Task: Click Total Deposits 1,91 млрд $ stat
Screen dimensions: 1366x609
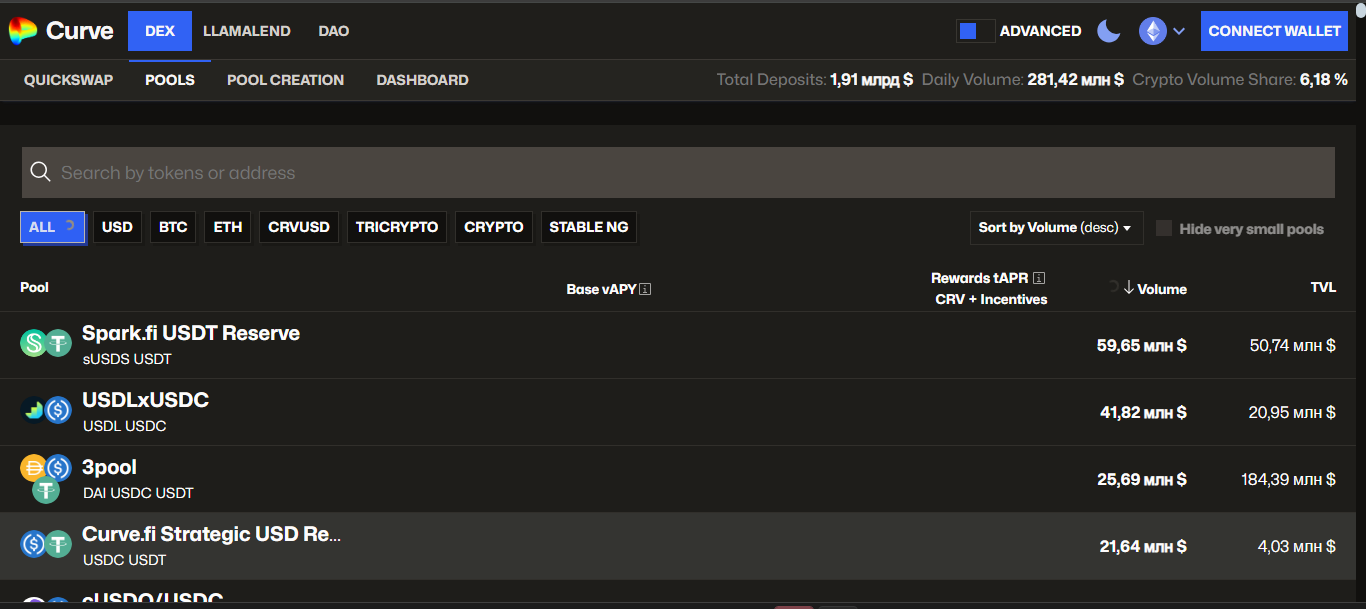Action: coord(815,80)
